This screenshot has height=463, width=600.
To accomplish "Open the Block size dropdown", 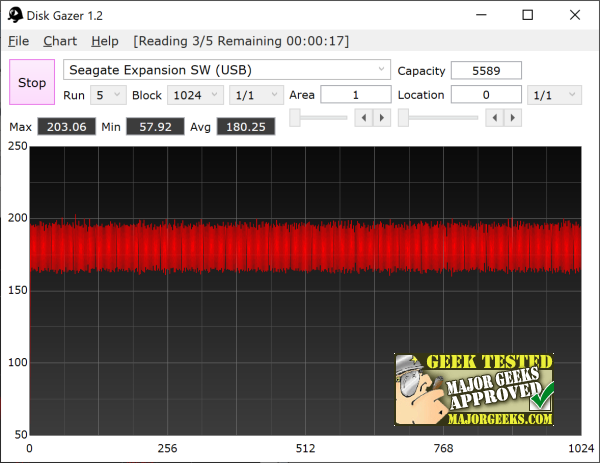I will [x=195, y=95].
